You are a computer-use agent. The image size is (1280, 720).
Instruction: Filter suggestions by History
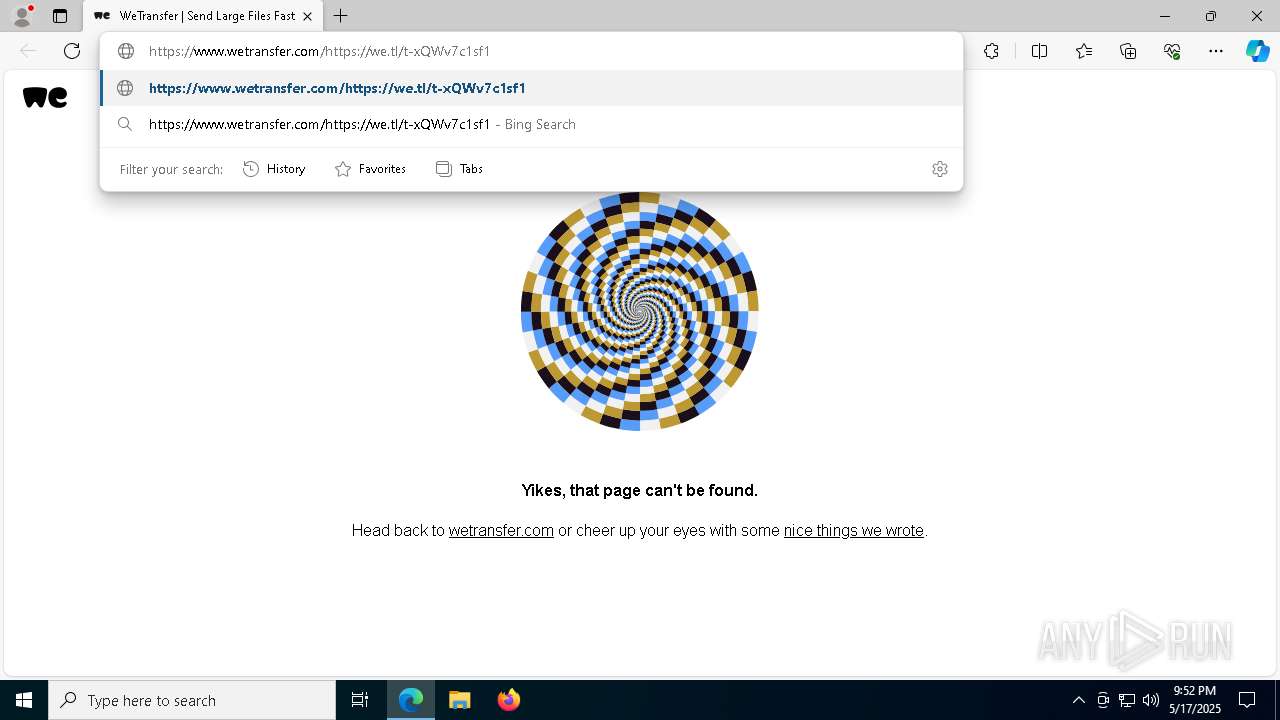pos(274,169)
